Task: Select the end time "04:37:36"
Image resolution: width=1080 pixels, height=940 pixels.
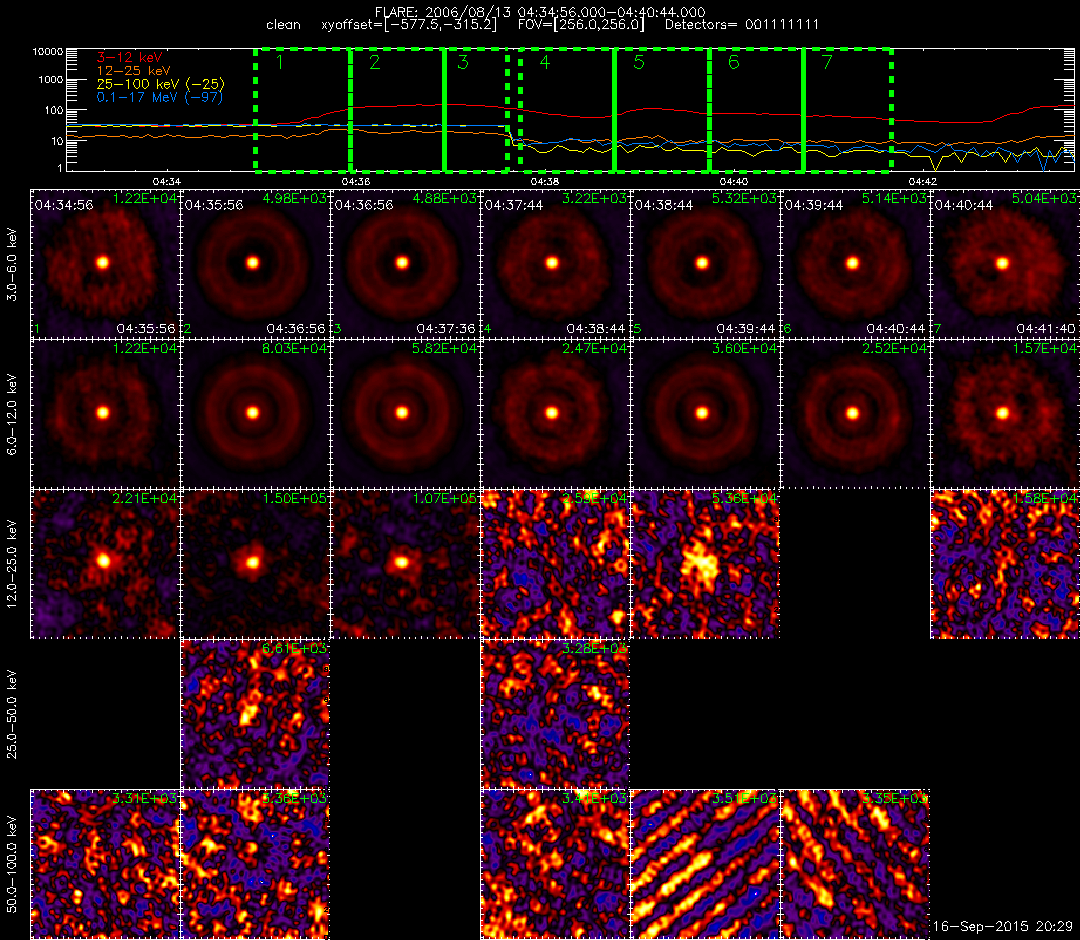Action: pyautogui.click(x=446, y=328)
